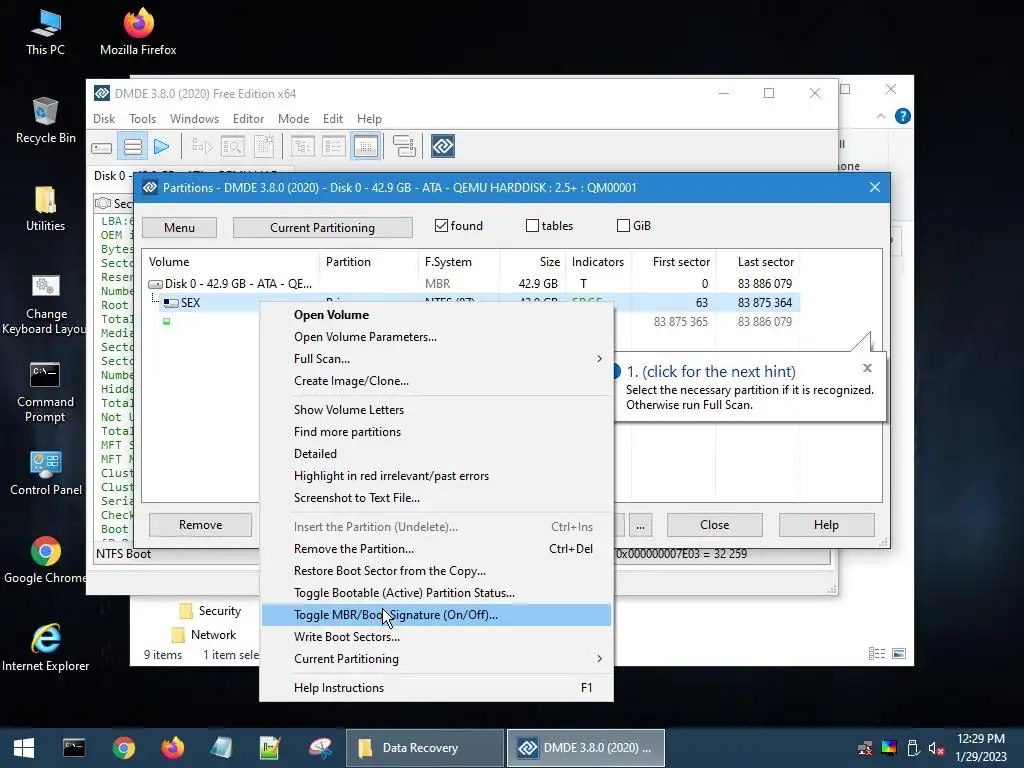Click the ellipsis (...) button

(x=641, y=525)
